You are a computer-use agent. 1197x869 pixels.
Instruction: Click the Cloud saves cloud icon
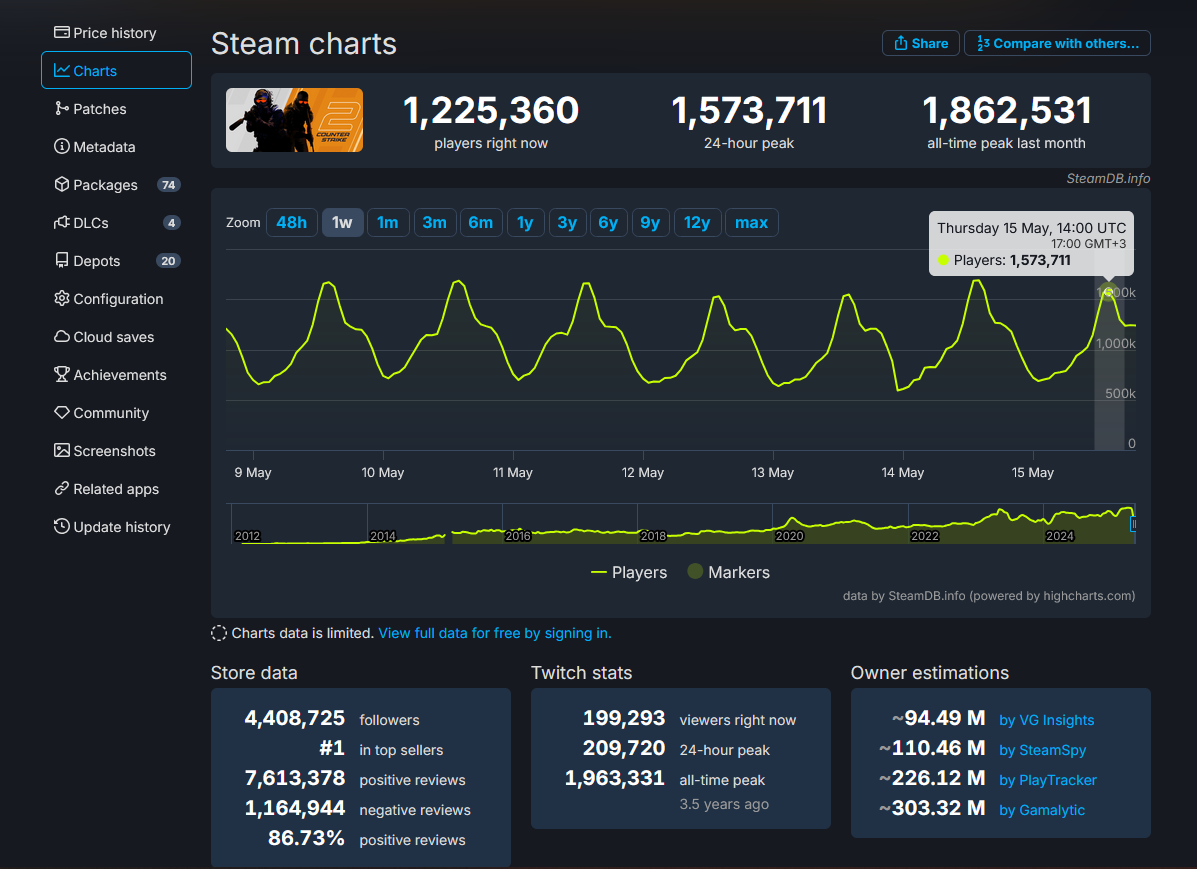(x=62, y=337)
